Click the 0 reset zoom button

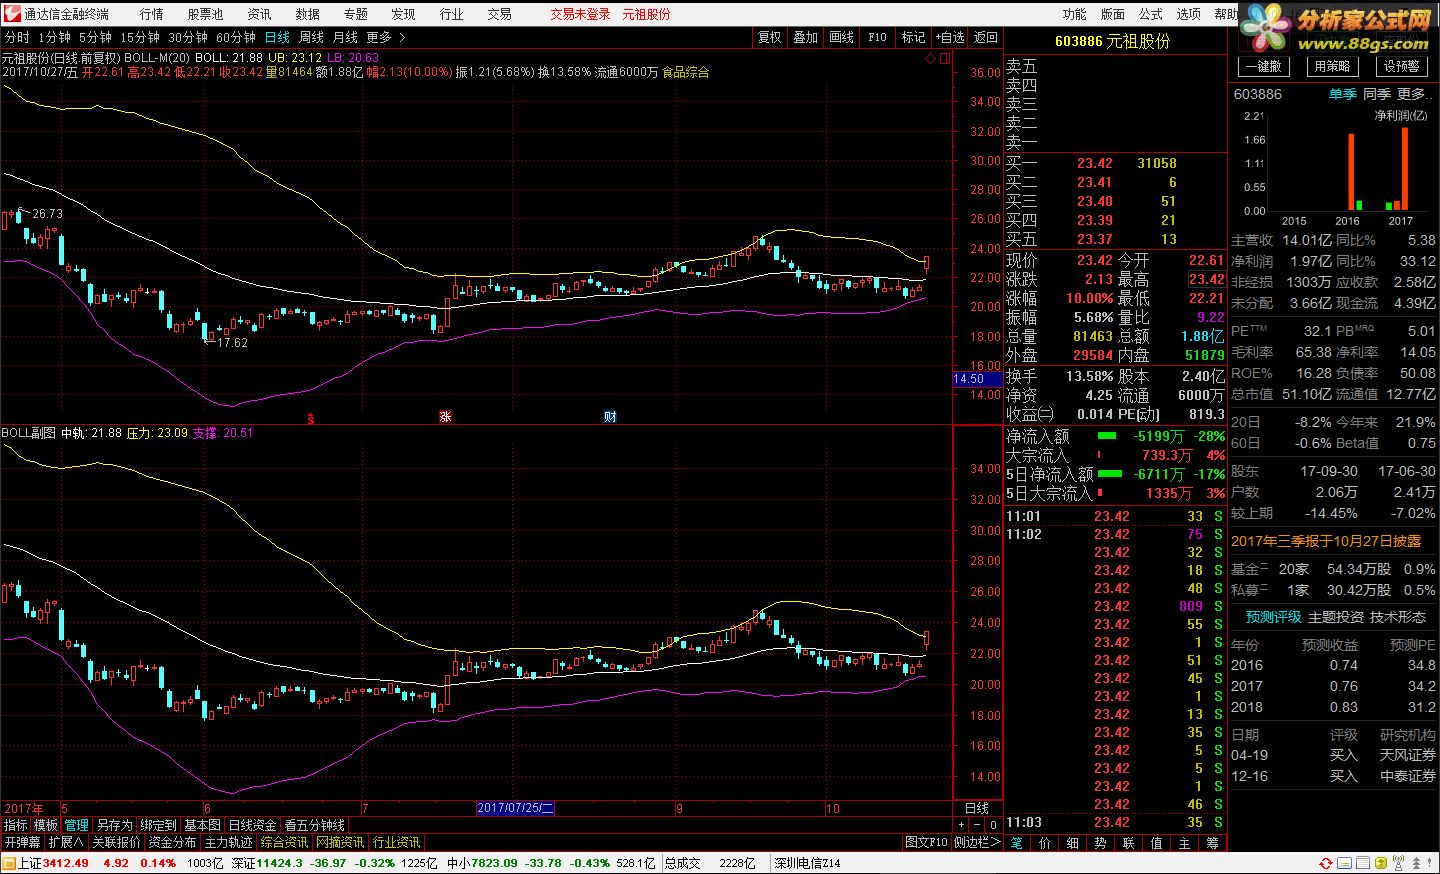point(993,825)
